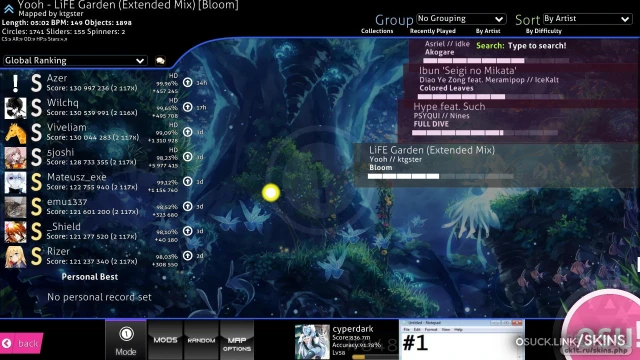This screenshot has height=360, width=640.
Task: Click the replay arrow icon on Mateusz_exe's score
Action: tap(187, 181)
